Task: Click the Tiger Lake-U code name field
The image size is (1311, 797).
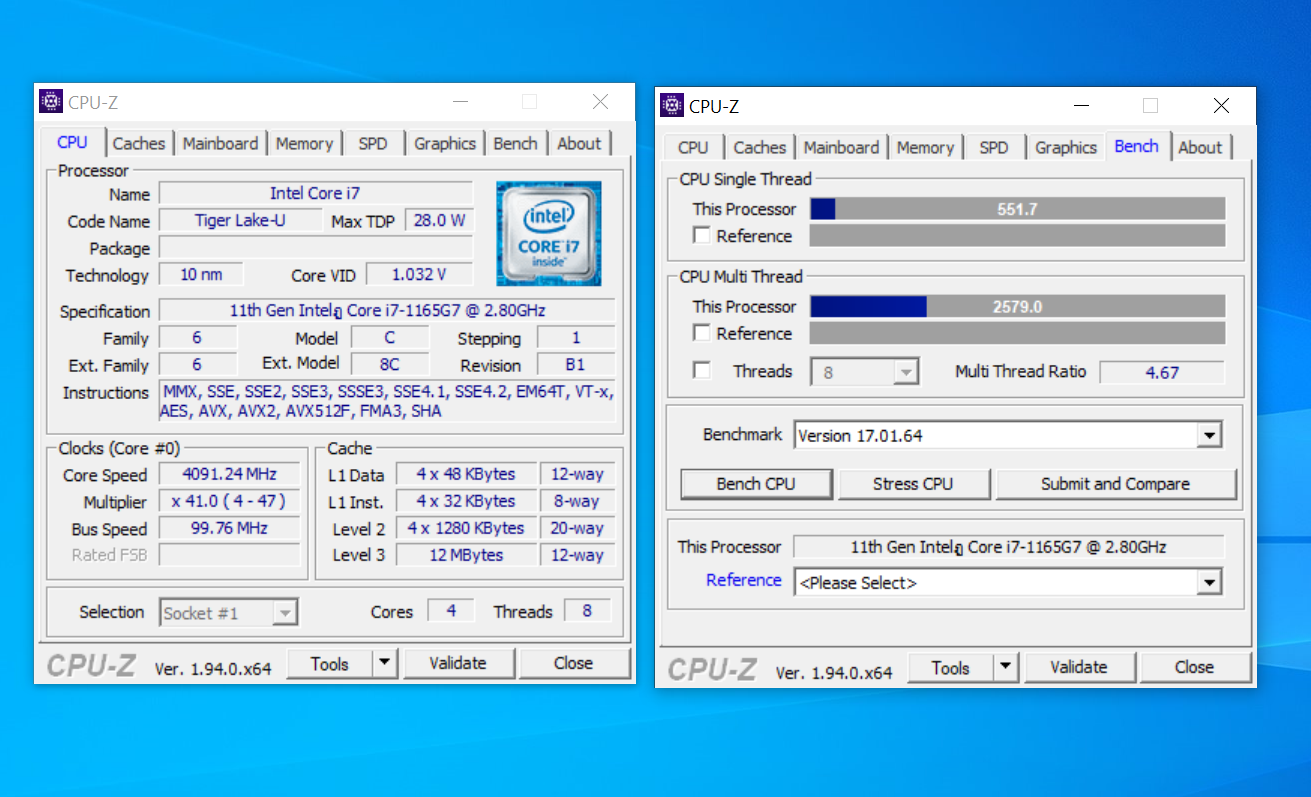Action: (240, 220)
